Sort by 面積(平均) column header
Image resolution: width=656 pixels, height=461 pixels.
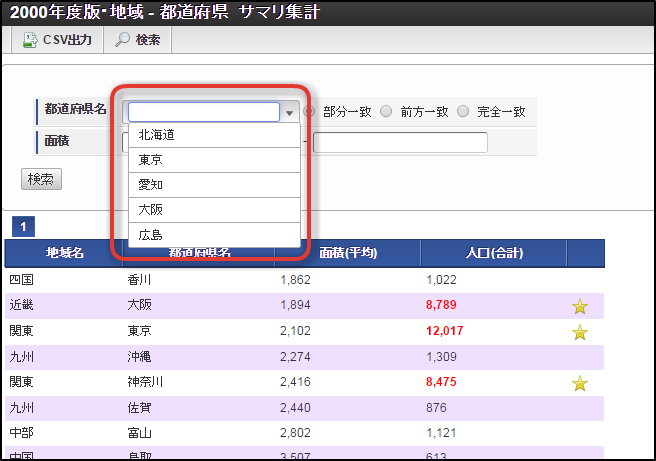348,253
